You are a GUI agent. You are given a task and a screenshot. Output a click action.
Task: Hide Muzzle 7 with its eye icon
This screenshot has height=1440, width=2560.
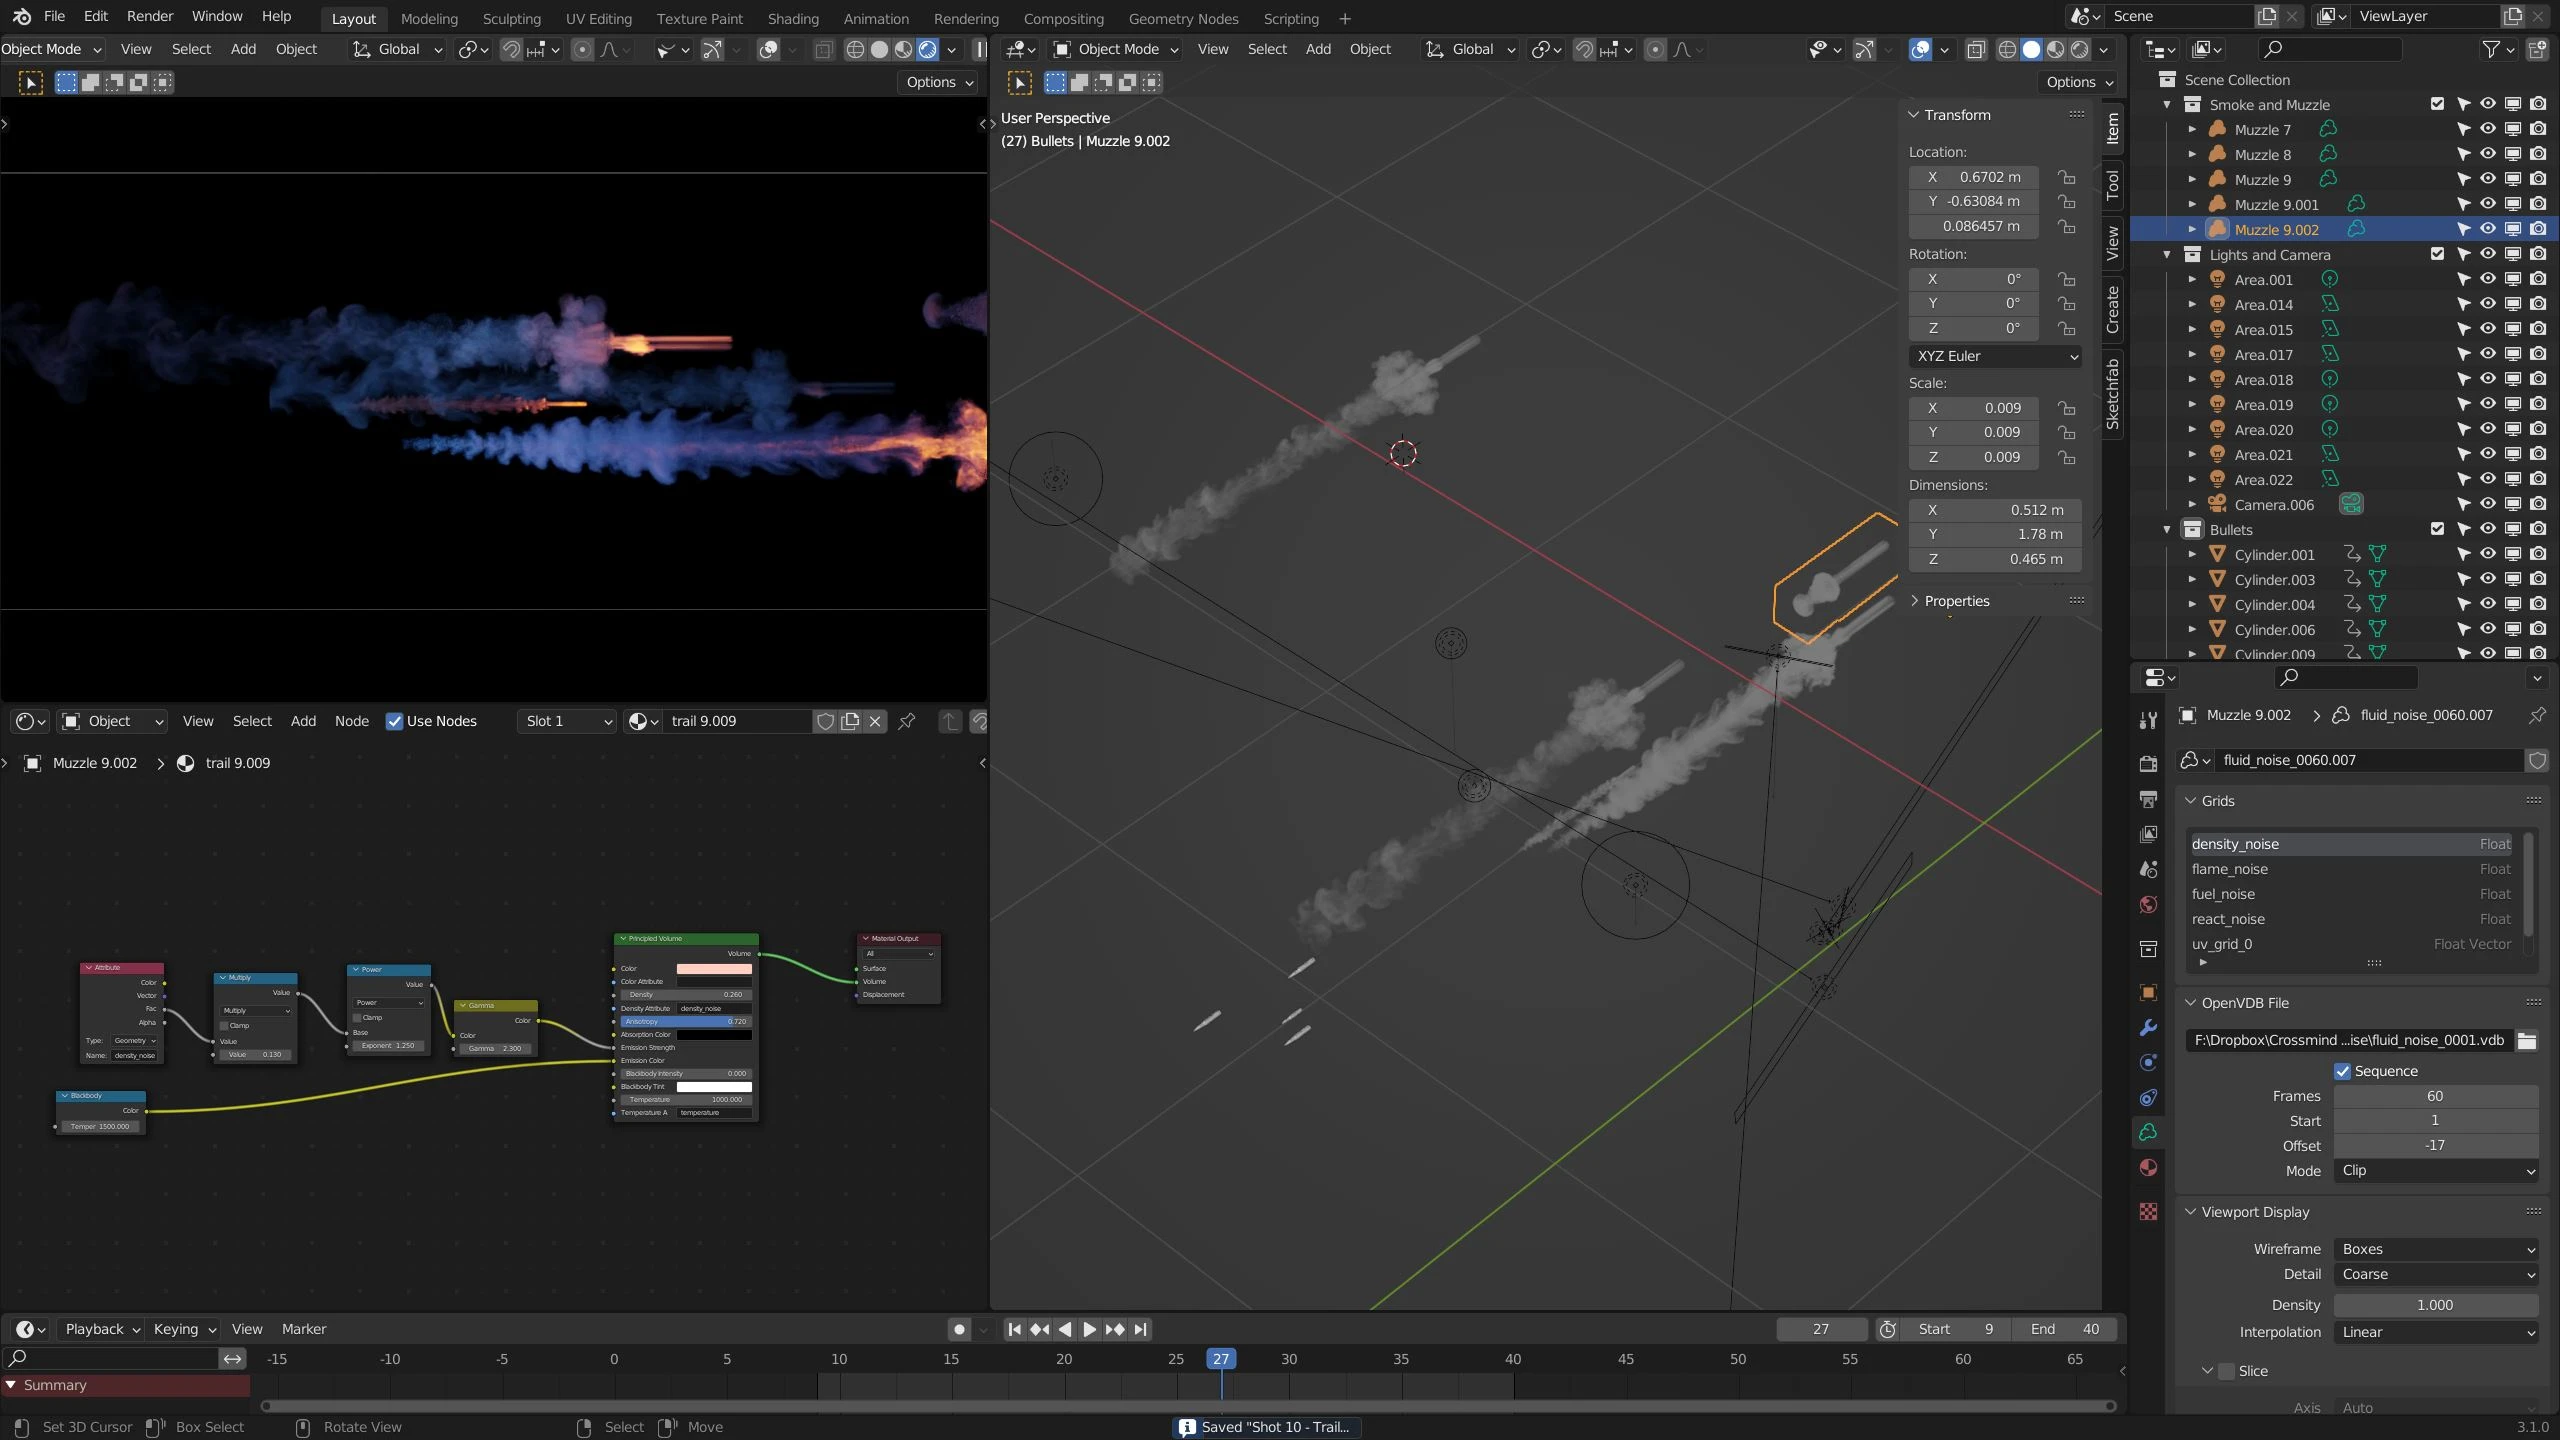(x=2487, y=129)
